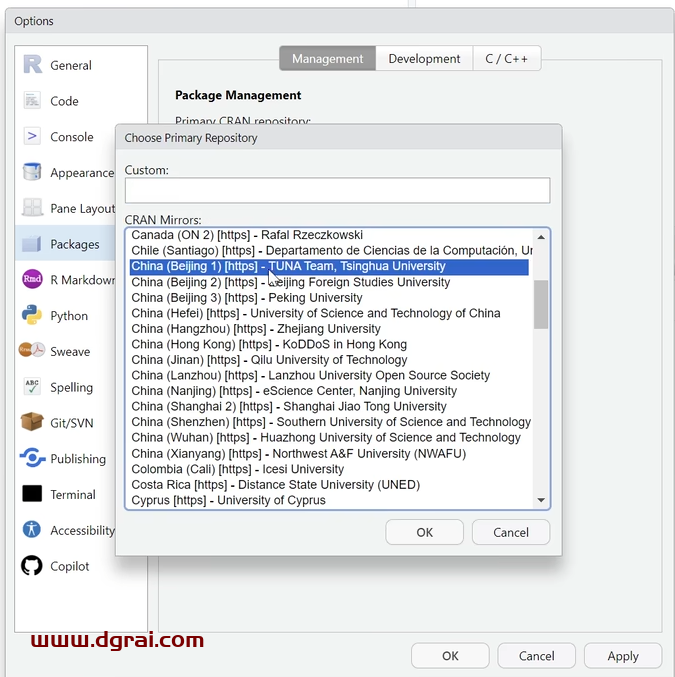The height and width of the screenshot is (677, 675).
Task: Select China (Beijing 3) Peking University mirror
Action: click(329, 297)
